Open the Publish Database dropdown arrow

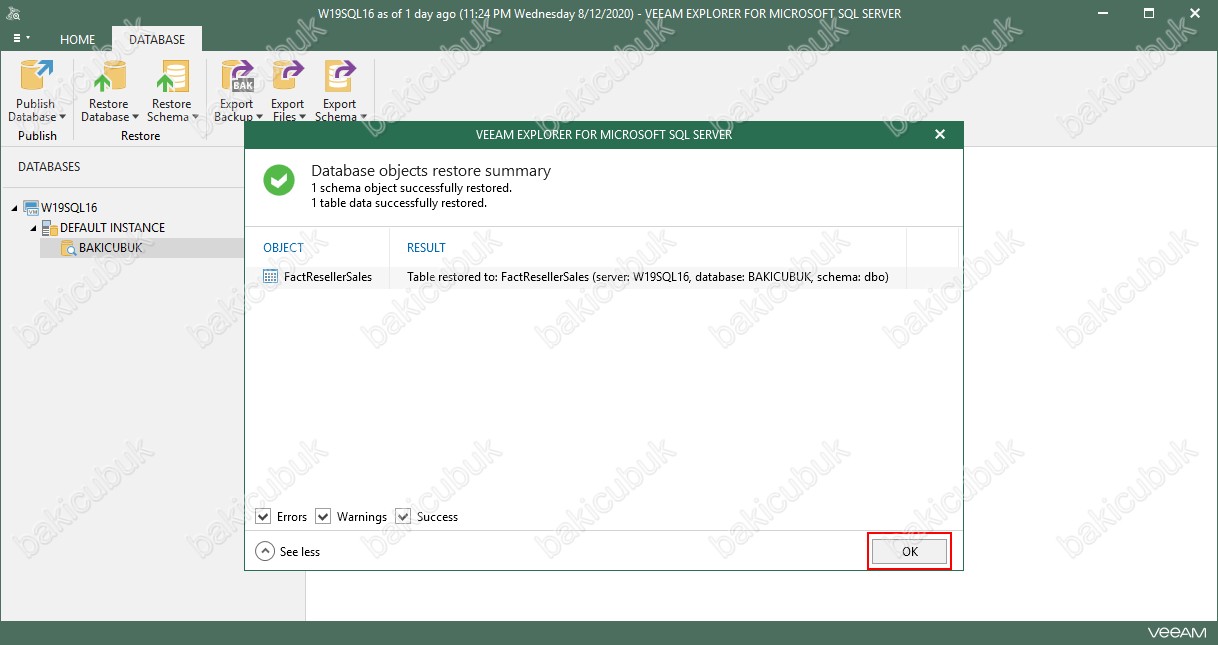click(62, 117)
